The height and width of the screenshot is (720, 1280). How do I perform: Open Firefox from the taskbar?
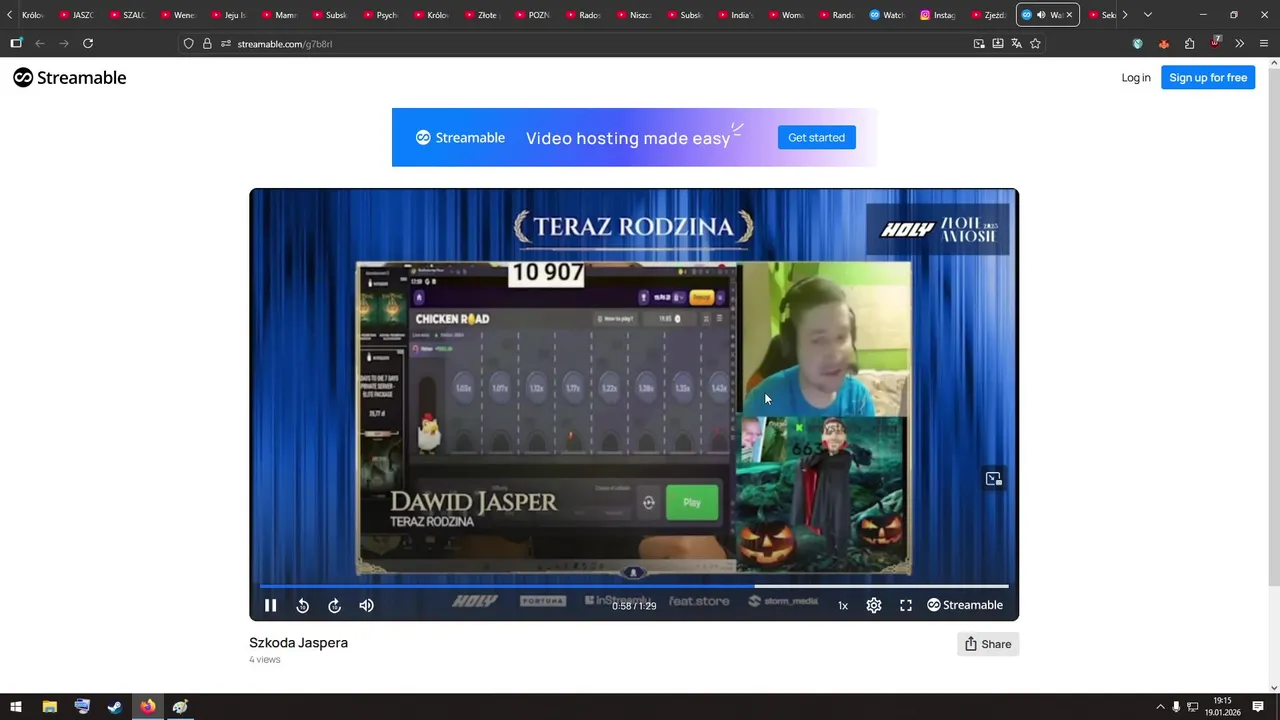click(148, 707)
